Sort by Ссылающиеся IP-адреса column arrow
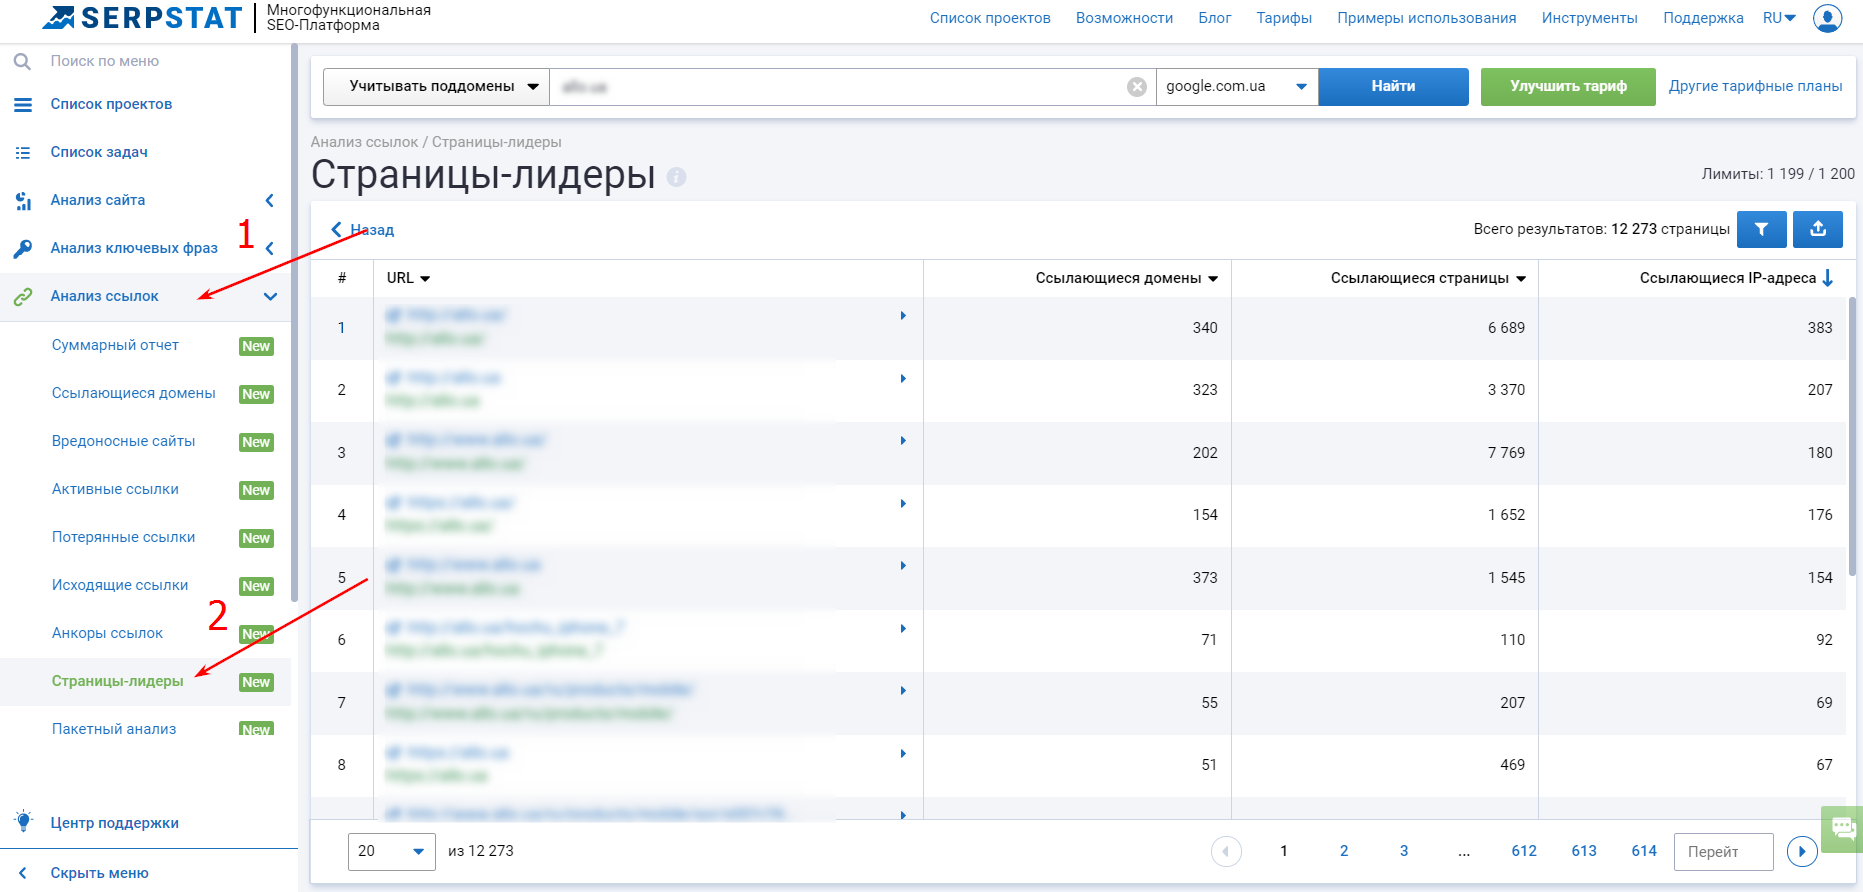This screenshot has height=892, width=1863. [x=1828, y=278]
